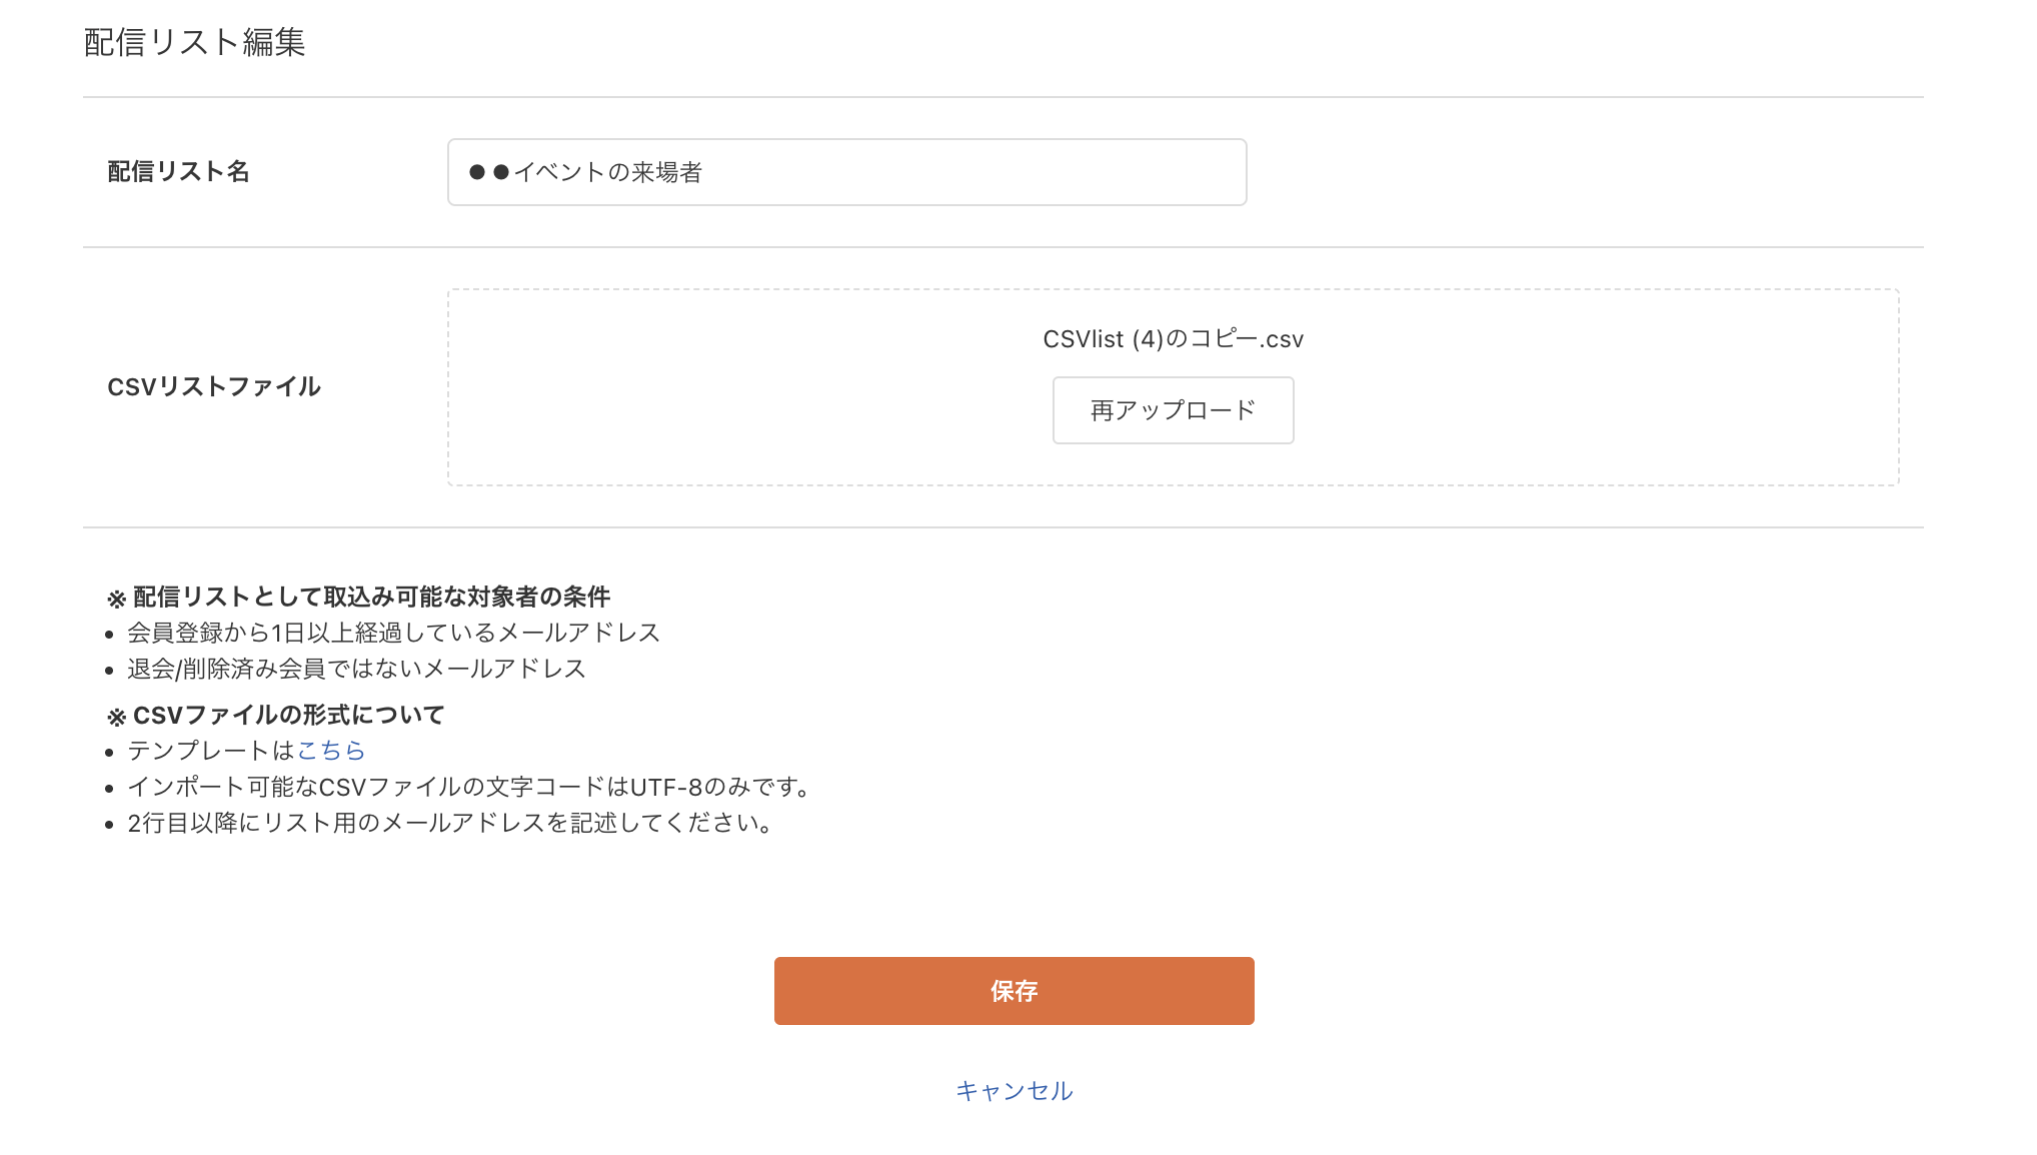This screenshot has width=2037, height=1155.
Task: Click the 保存 save button
Action: click(x=1013, y=991)
